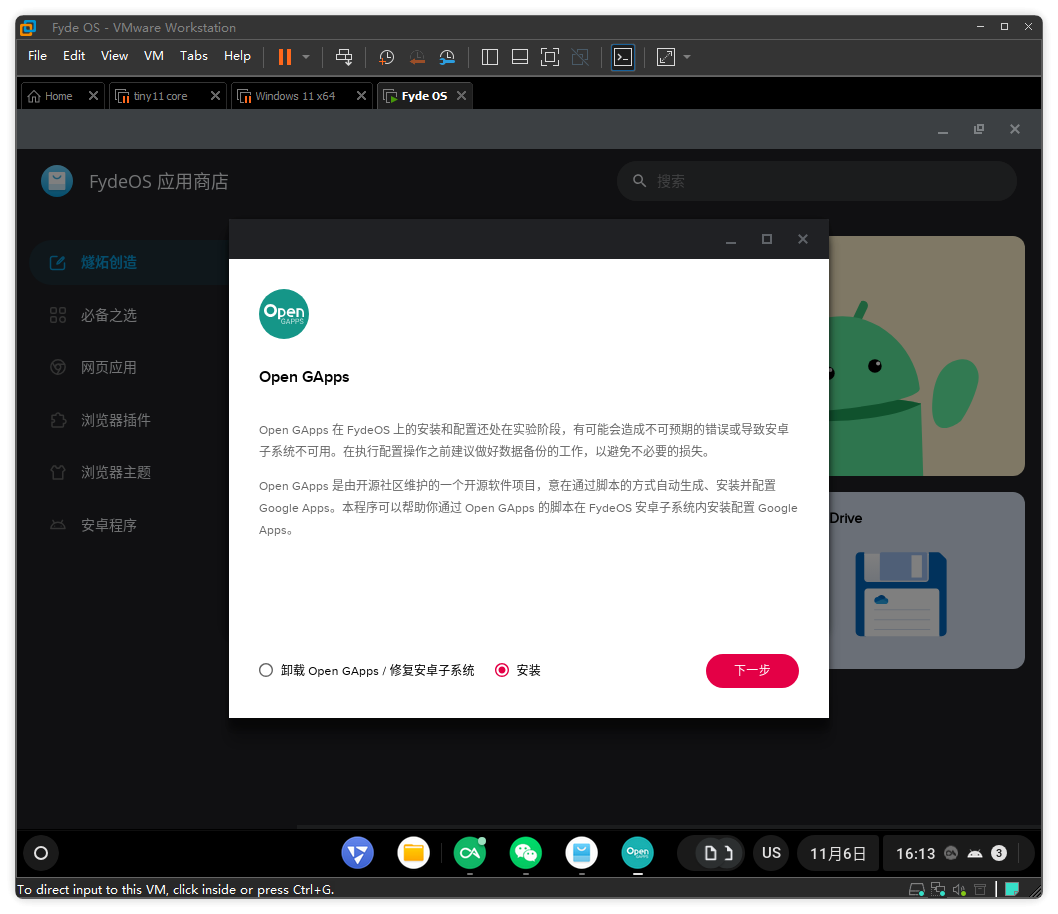Open the Files app on shelf
The width and height of the screenshot is (1058, 914).
[413, 853]
